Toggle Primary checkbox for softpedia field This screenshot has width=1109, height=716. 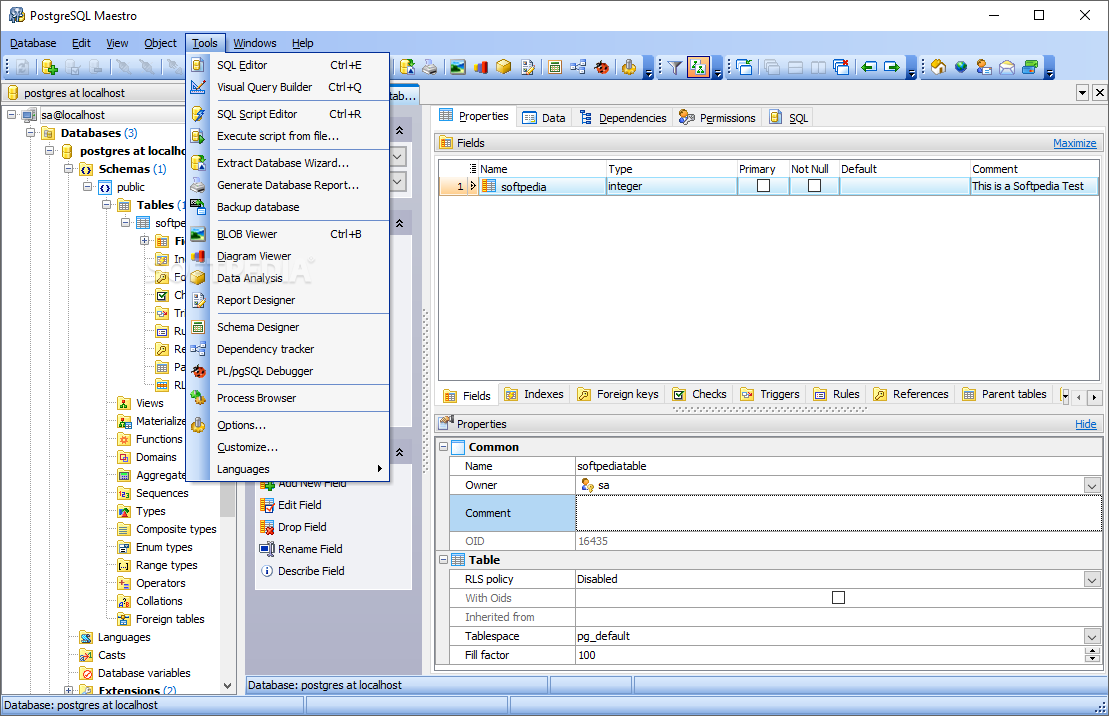[x=763, y=185]
